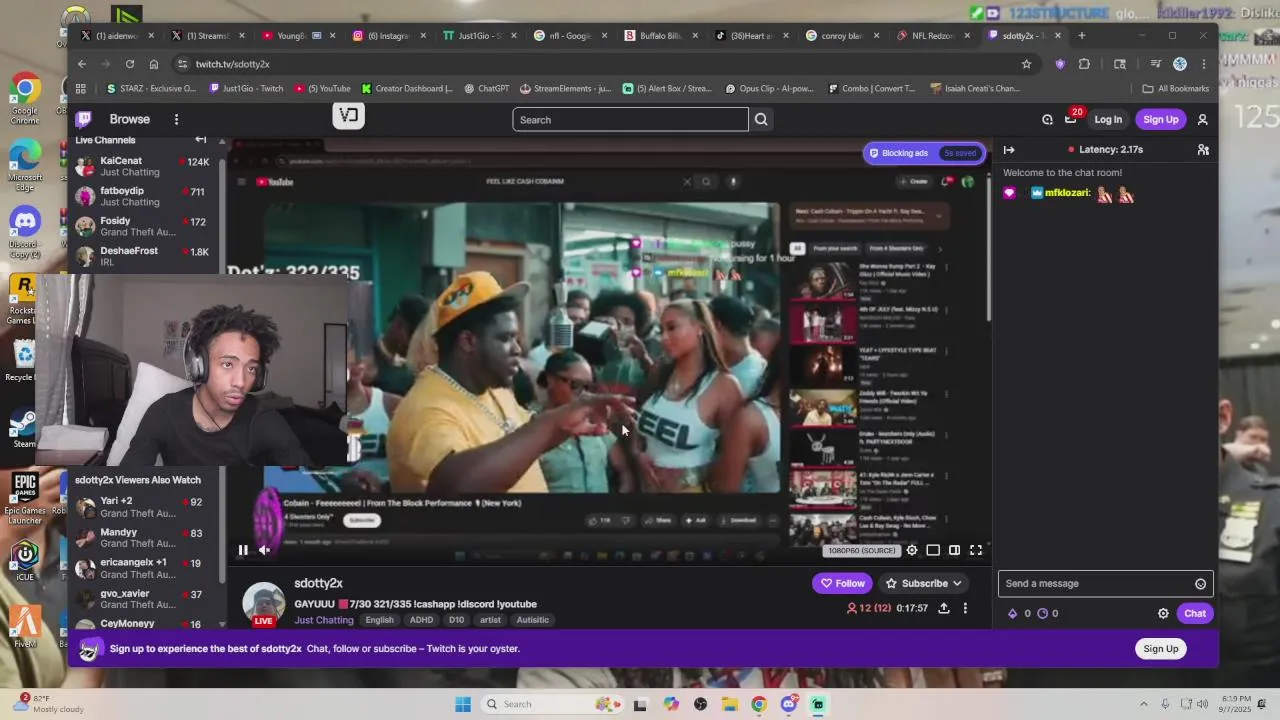
Task: Open Google Chrome desktop shortcut
Action: click(25, 99)
